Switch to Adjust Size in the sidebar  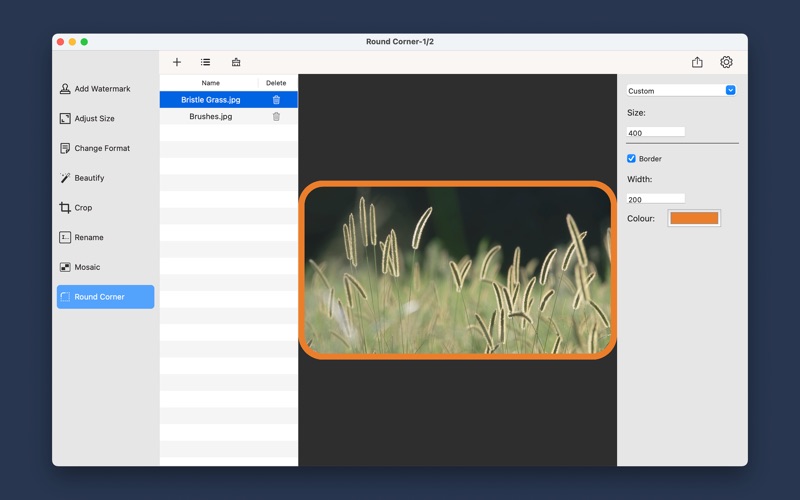pyautogui.click(x=94, y=119)
